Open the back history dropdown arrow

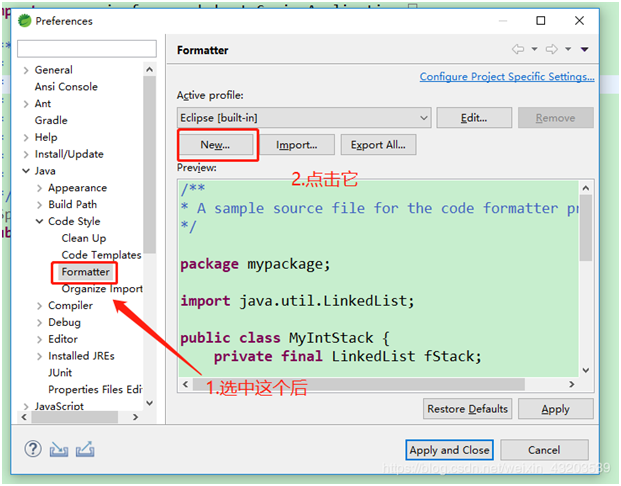pyautogui.click(x=534, y=49)
